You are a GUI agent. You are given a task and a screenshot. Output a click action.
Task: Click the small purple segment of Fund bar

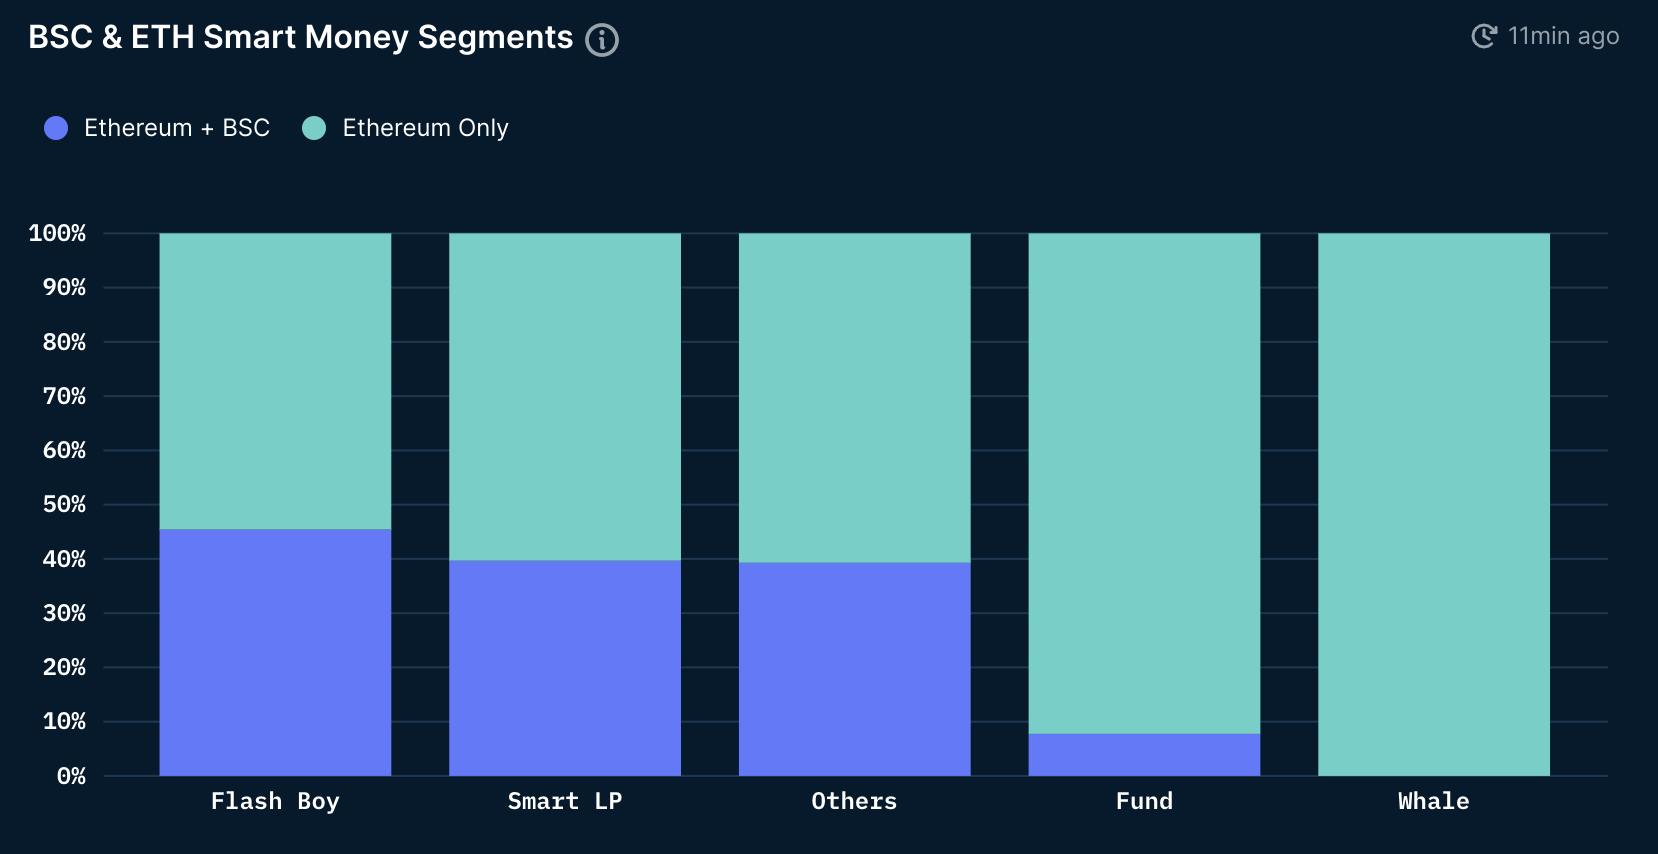click(1144, 755)
